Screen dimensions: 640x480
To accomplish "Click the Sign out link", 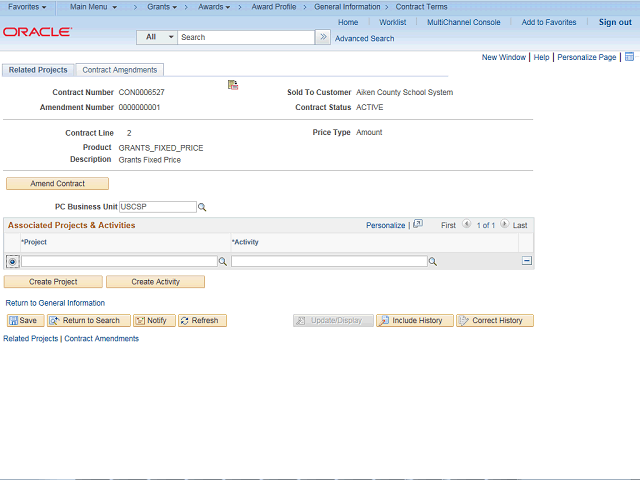I will click(x=615, y=22).
